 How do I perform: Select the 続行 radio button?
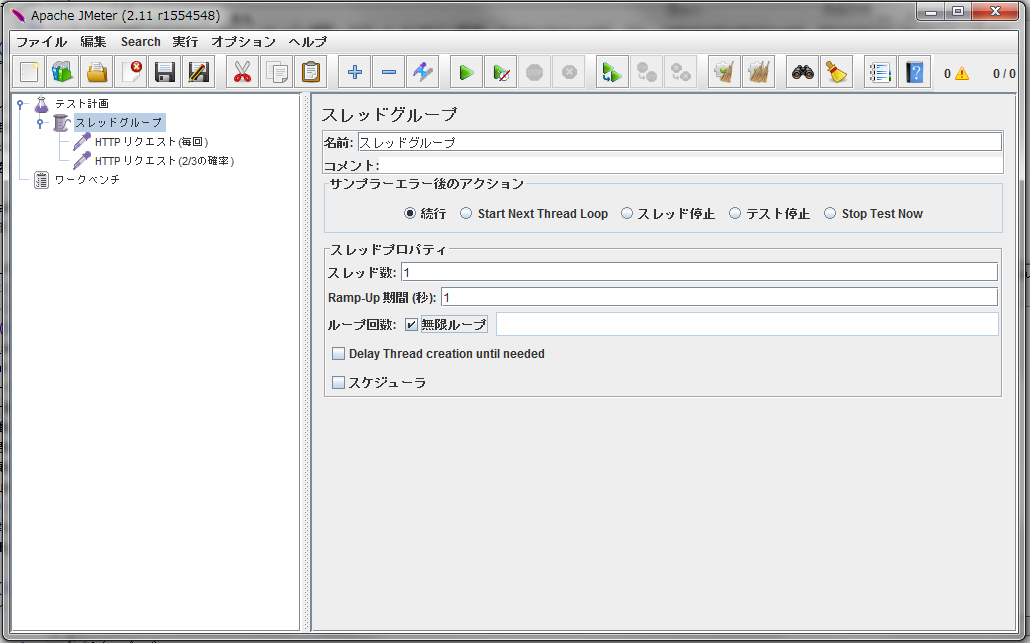tap(410, 213)
